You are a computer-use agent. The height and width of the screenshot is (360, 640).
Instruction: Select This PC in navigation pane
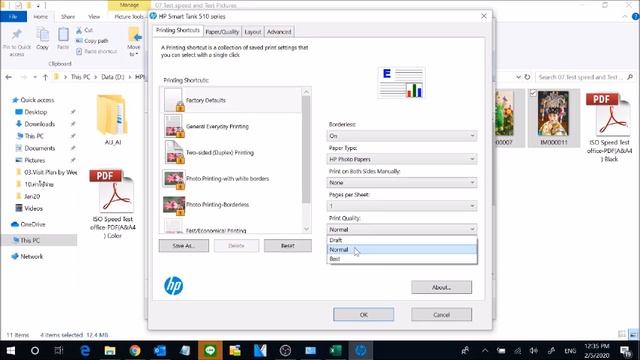point(39,240)
